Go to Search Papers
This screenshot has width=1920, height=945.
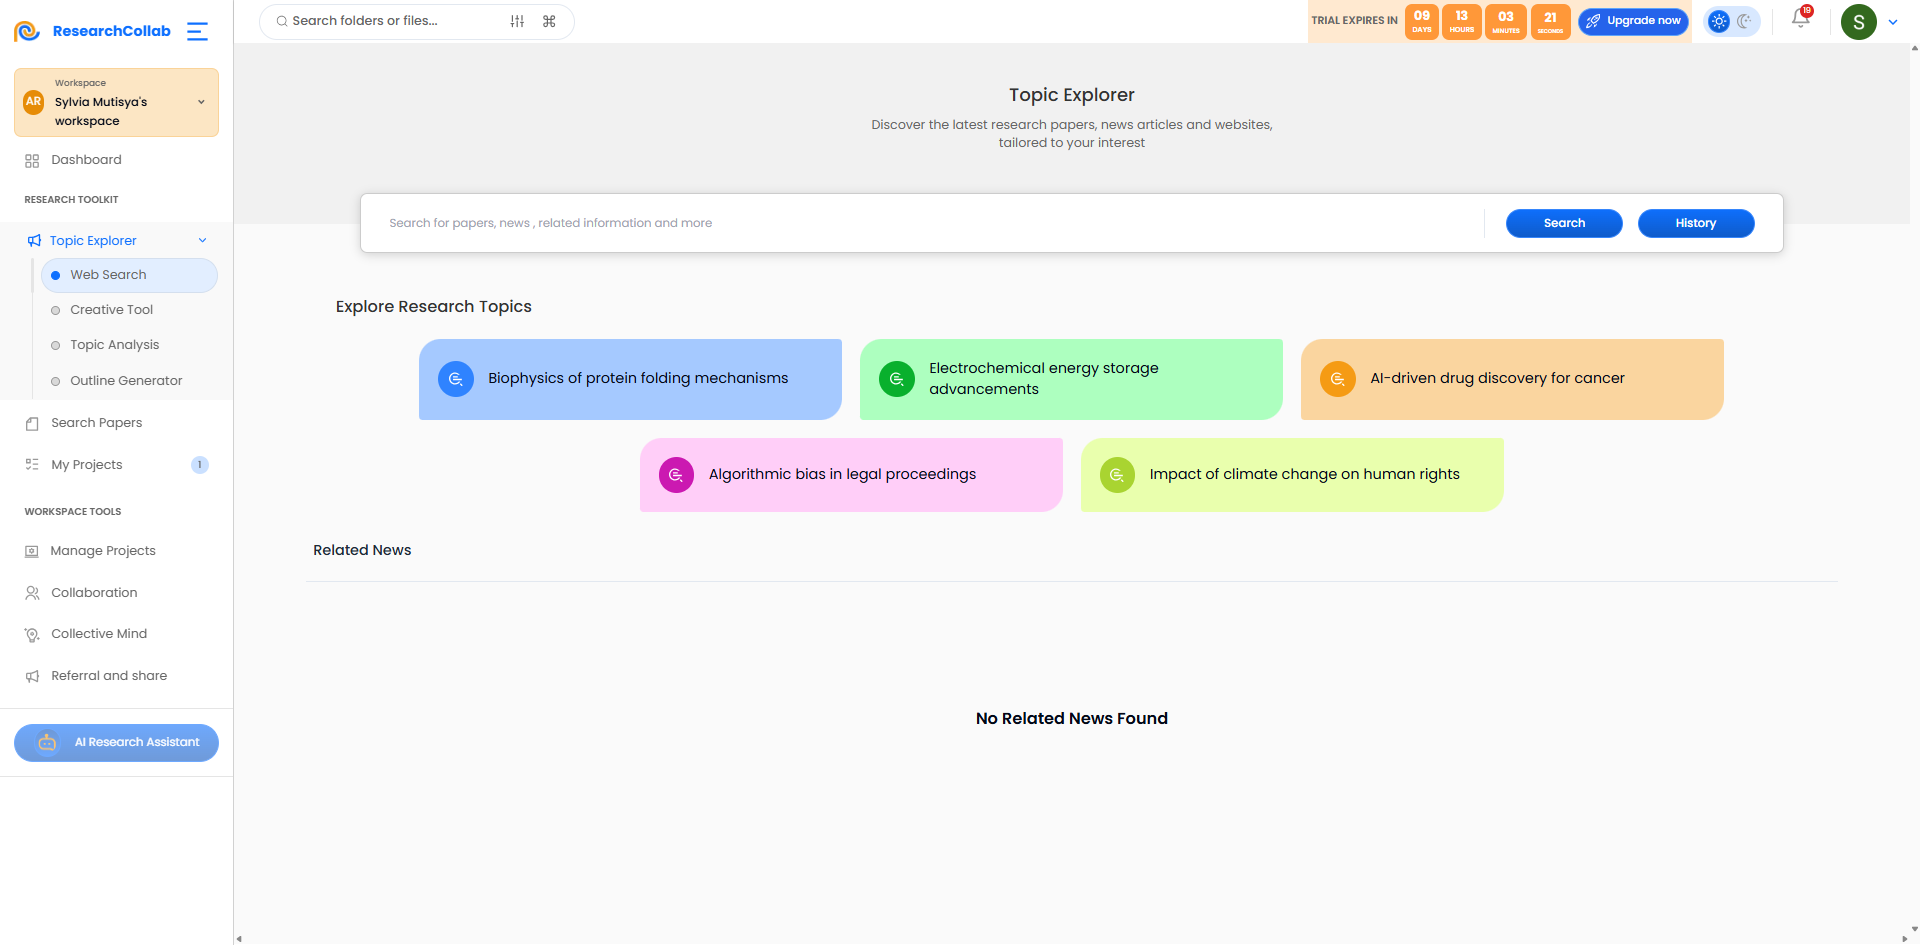(96, 423)
